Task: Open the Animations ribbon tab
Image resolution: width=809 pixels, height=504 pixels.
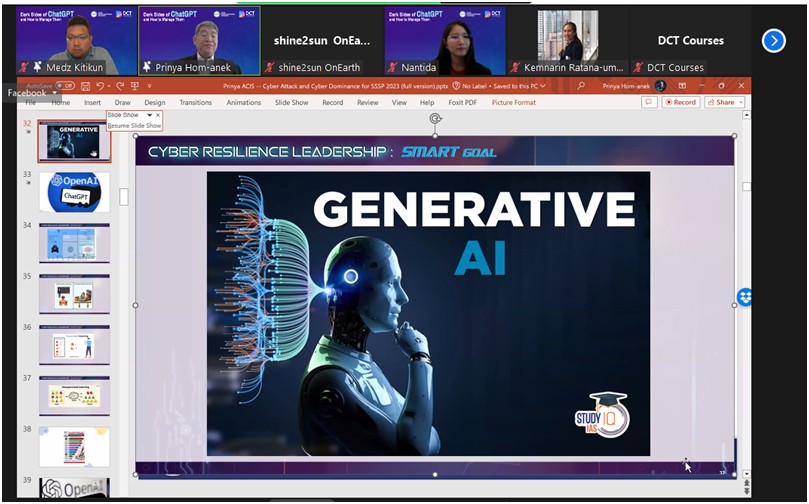Action: (x=243, y=102)
